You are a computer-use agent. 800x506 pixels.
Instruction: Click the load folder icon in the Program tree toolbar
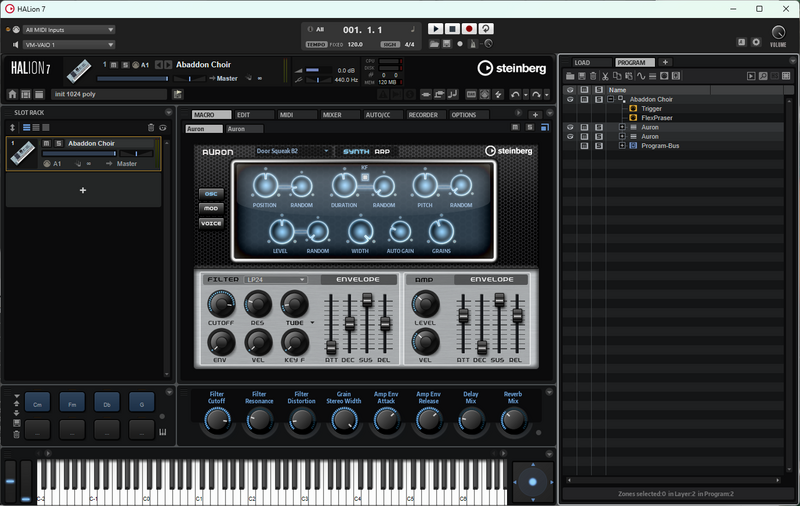[x=570, y=76]
